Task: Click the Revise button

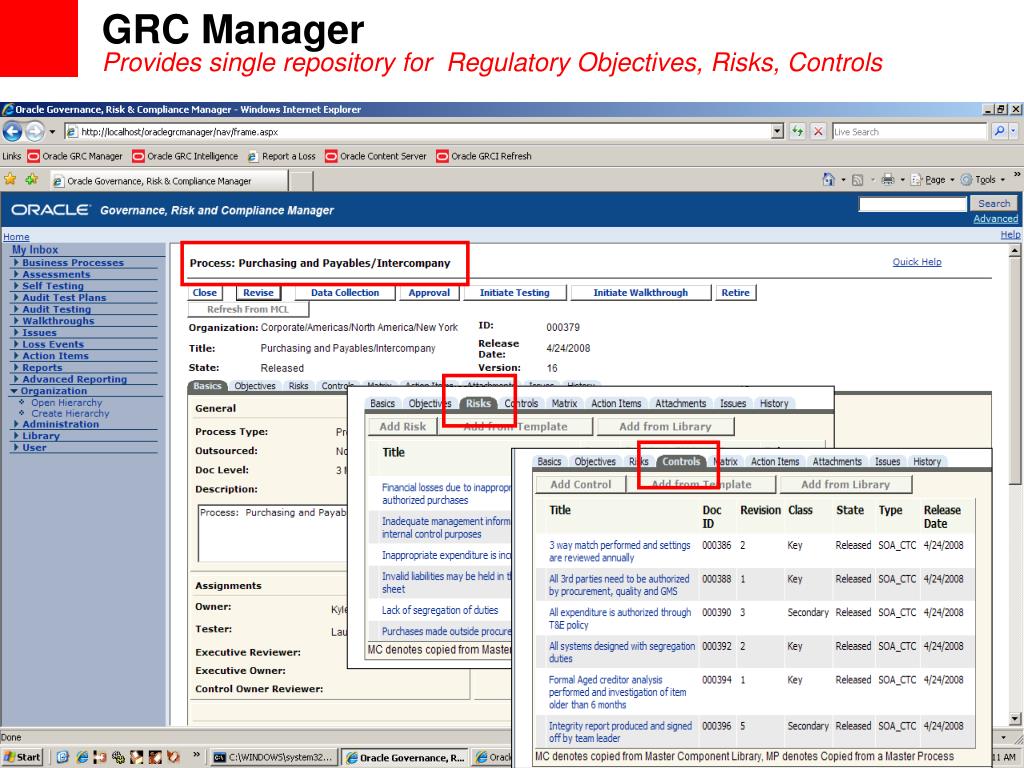Action: 259,293
